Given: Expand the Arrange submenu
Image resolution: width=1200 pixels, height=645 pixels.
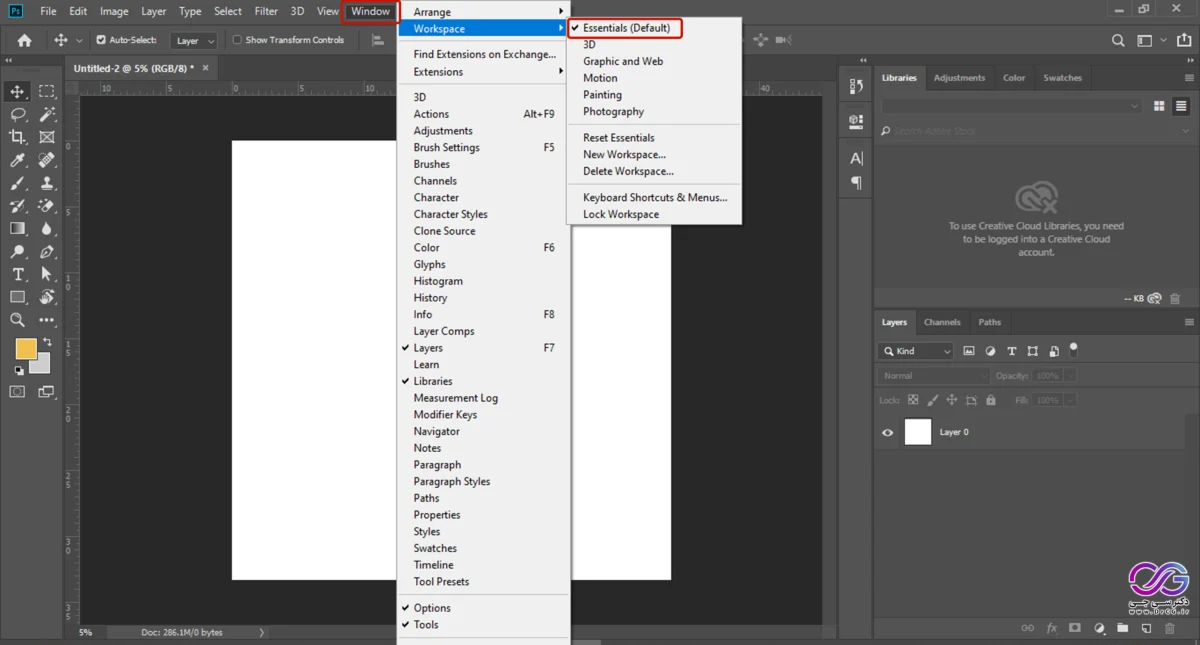Looking at the screenshot, I should tap(484, 11).
